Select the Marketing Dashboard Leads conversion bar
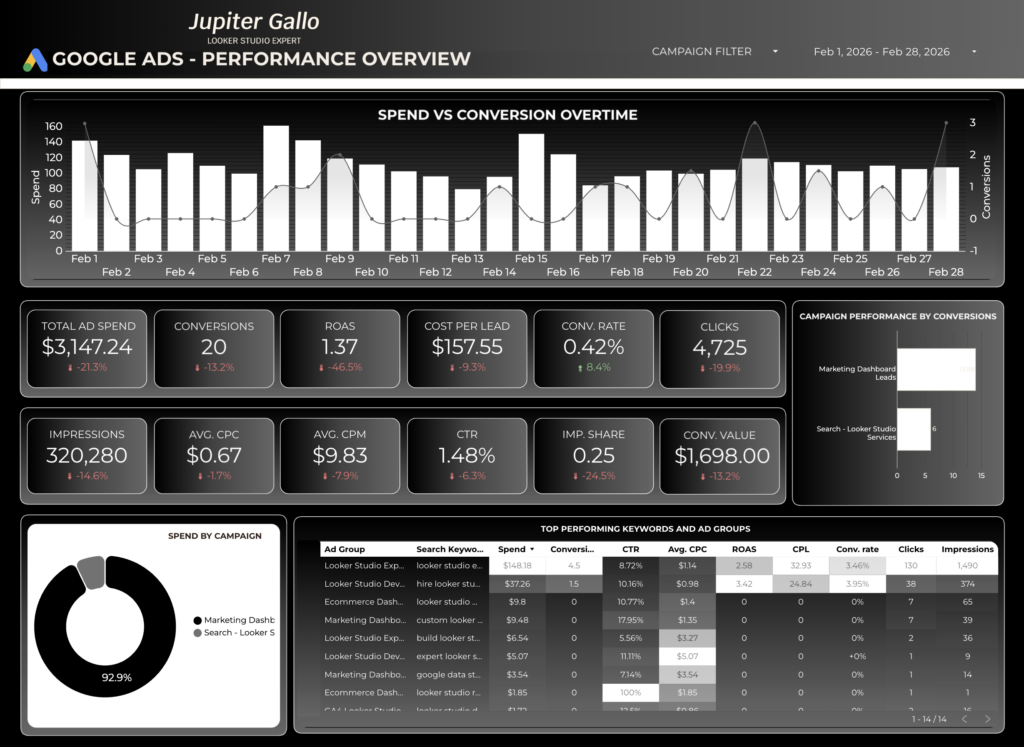This screenshot has width=1024, height=747. click(x=935, y=368)
